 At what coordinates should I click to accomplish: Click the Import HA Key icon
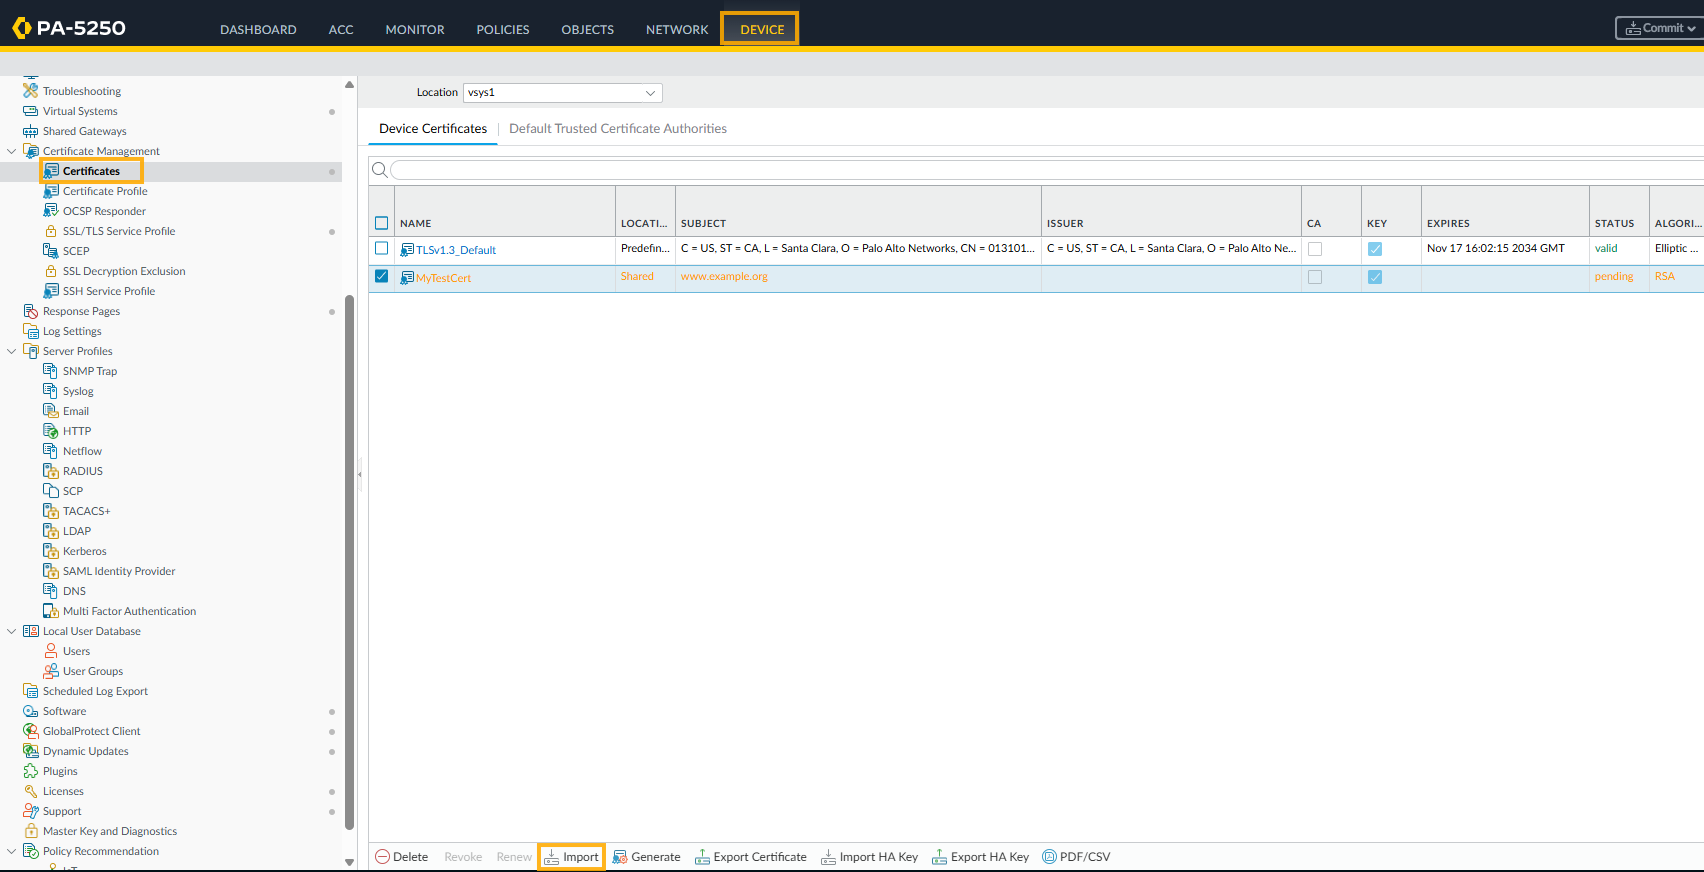[x=828, y=857]
